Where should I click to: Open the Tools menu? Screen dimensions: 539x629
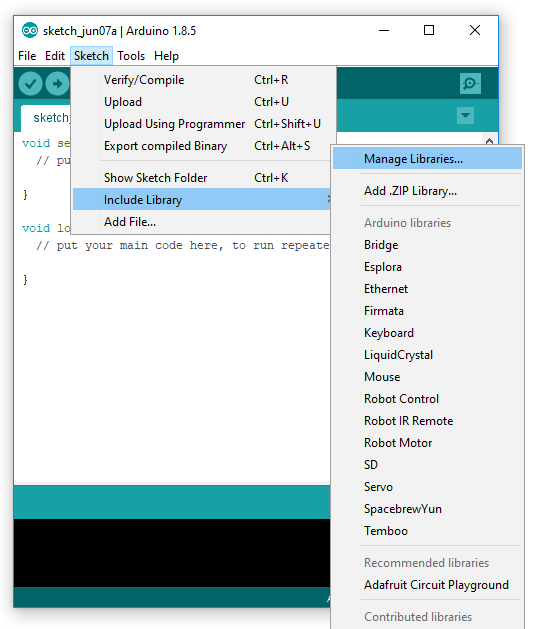(131, 56)
